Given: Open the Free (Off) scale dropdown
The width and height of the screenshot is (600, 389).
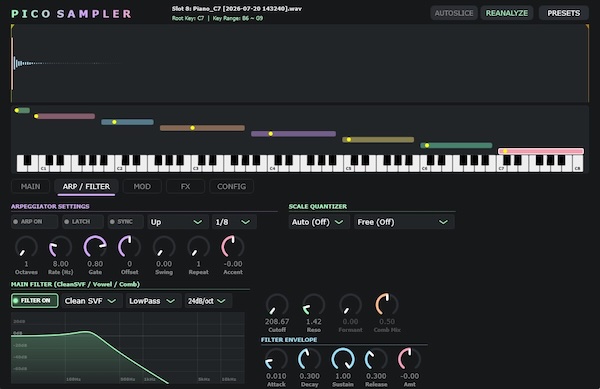Looking at the screenshot, I should pos(404,222).
